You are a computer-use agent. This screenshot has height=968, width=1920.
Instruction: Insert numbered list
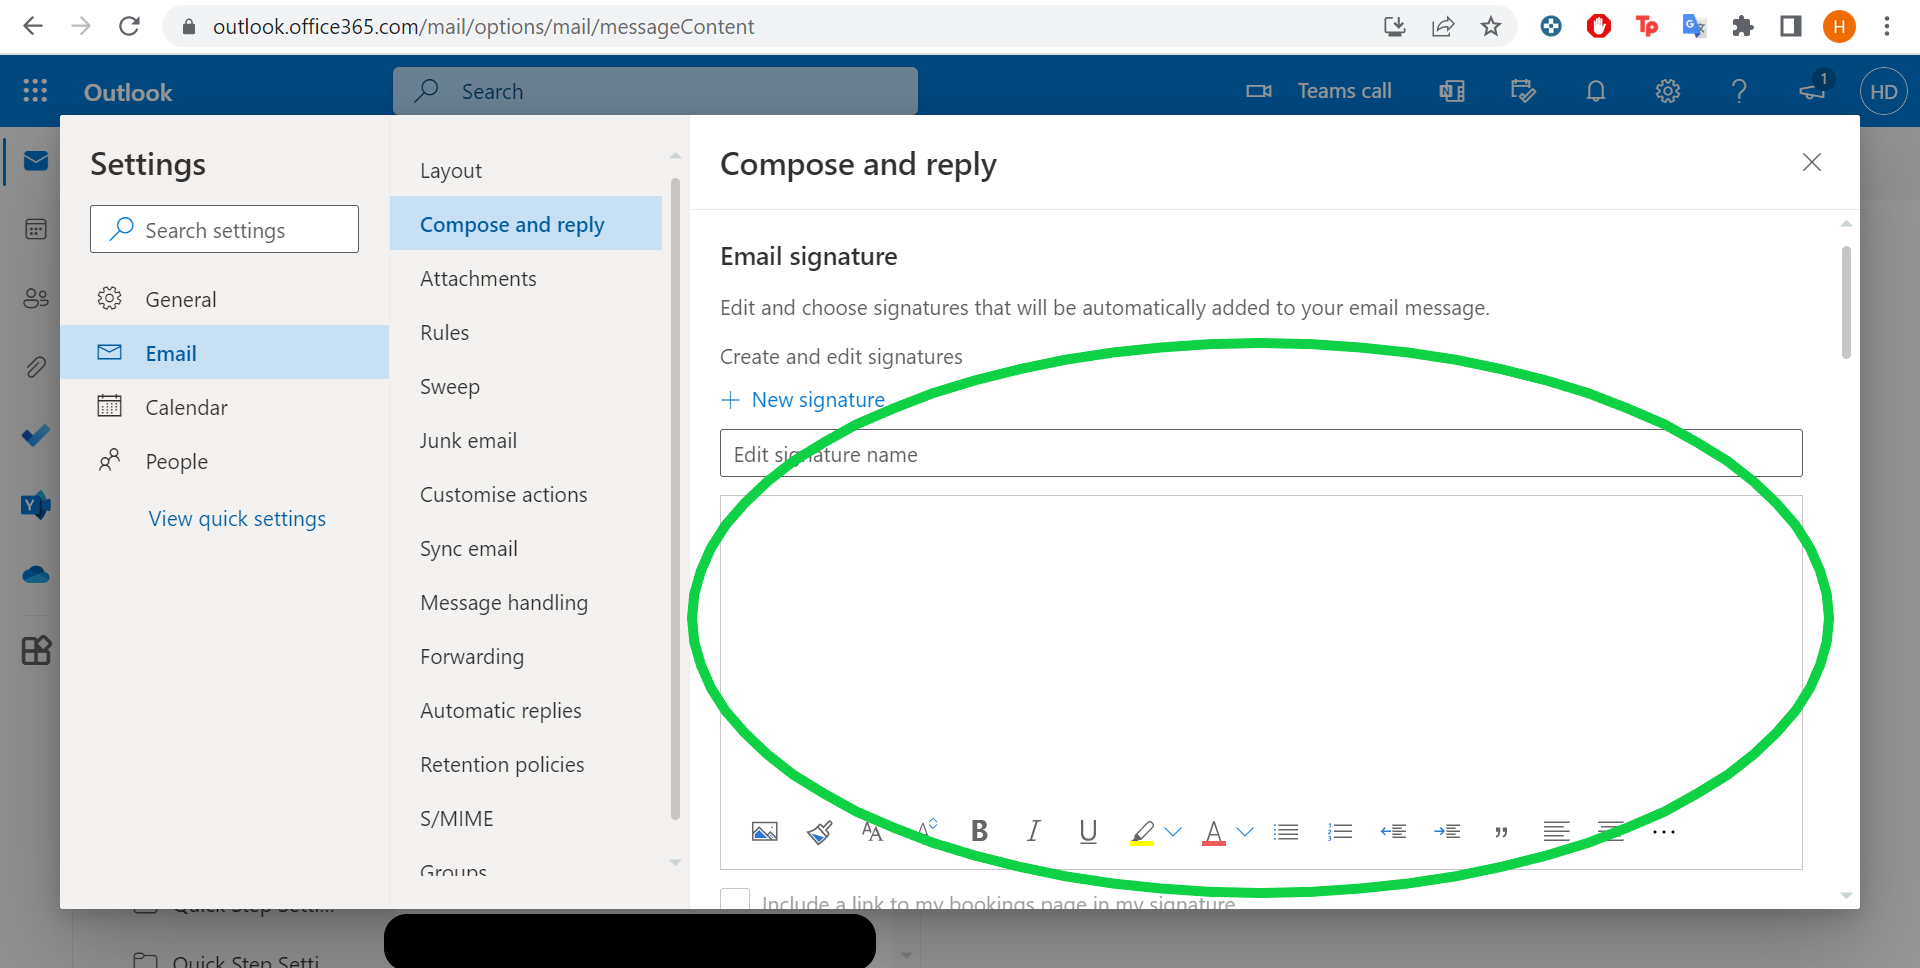(1340, 832)
